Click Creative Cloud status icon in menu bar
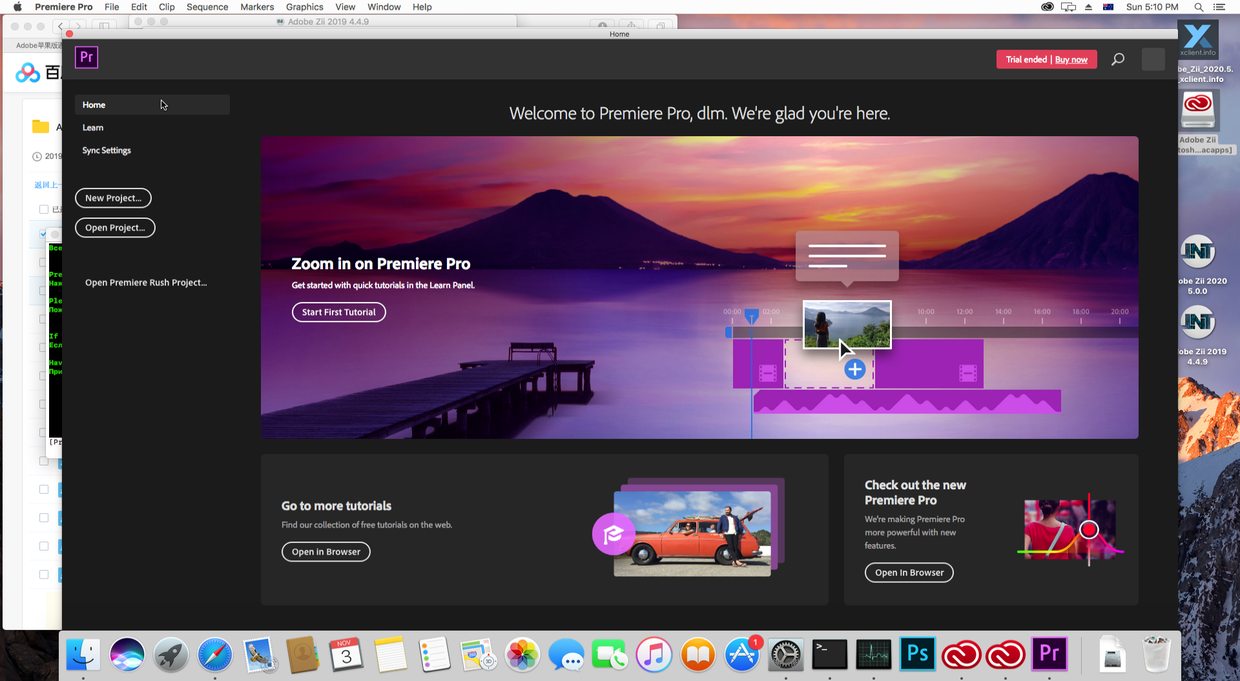The image size is (1240, 681). pyautogui.click(x=1047, y=7)
